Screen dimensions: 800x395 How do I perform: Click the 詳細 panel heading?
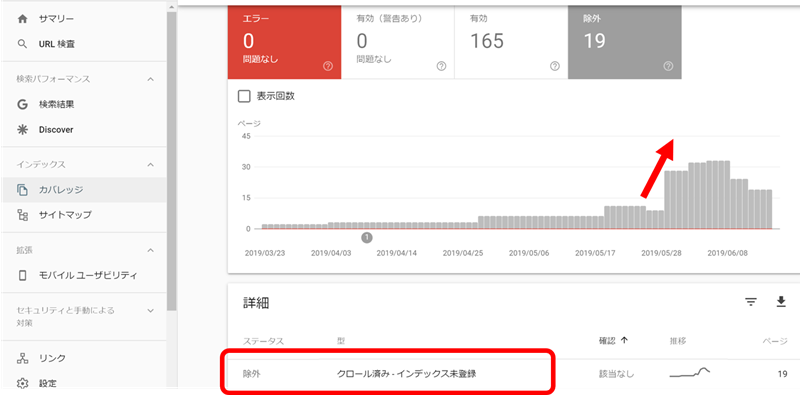point(256,303)
